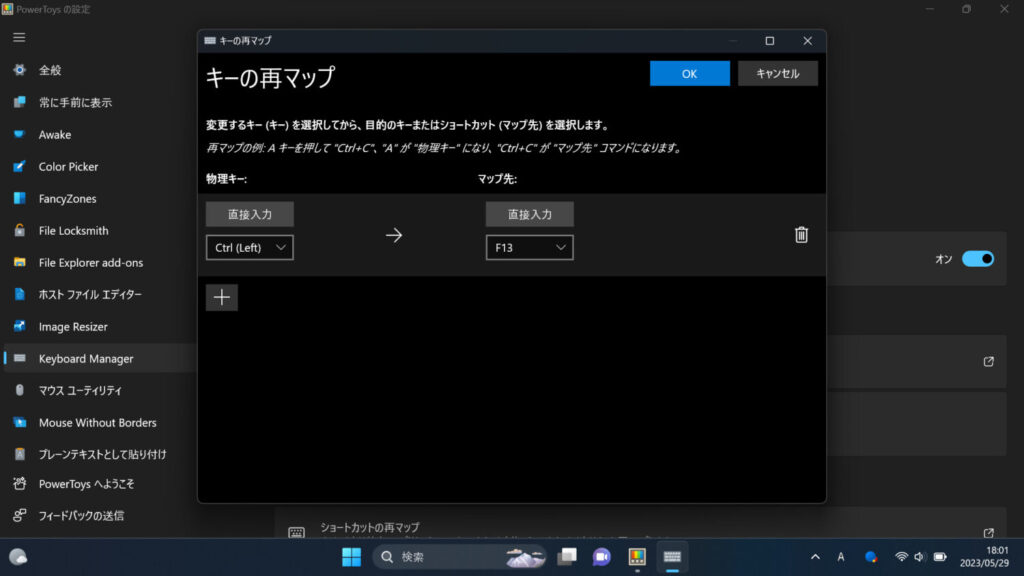The width and height of the screenshot is (1024, 576).
Task: Open external link icon beside ショートカットの再マップ
Action: click(x=989, y=532)
